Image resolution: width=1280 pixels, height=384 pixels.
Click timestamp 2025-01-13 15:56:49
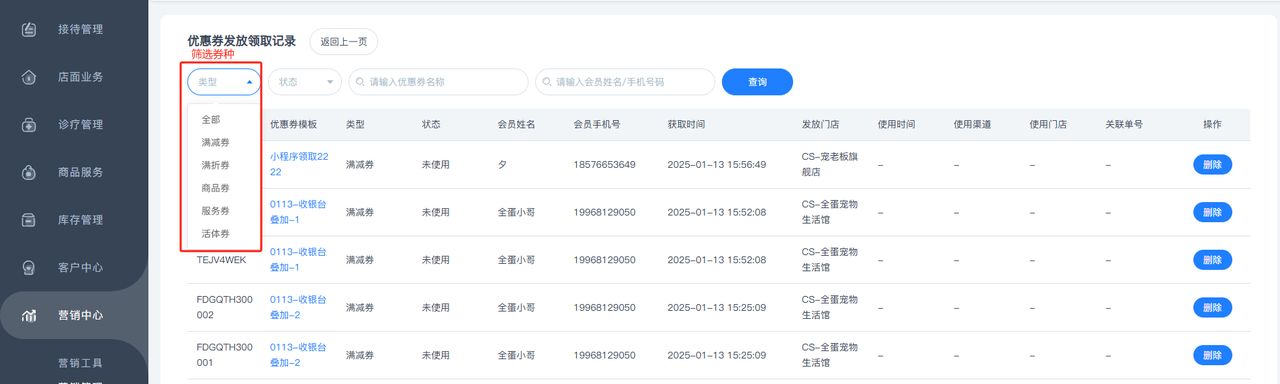[716, 164]
